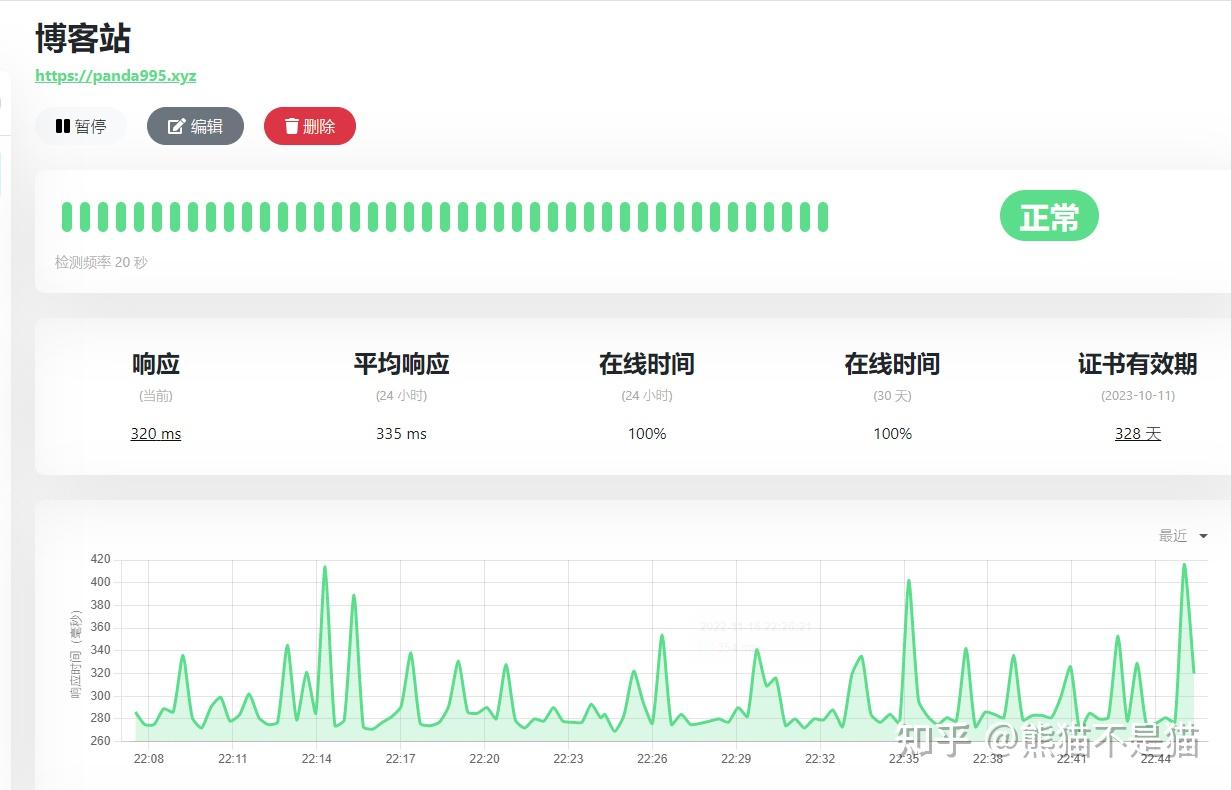Screen dimensions: 1231x790
Task: Expand the chevron next to 最近 above the chart
Action: coord(1201,536)
